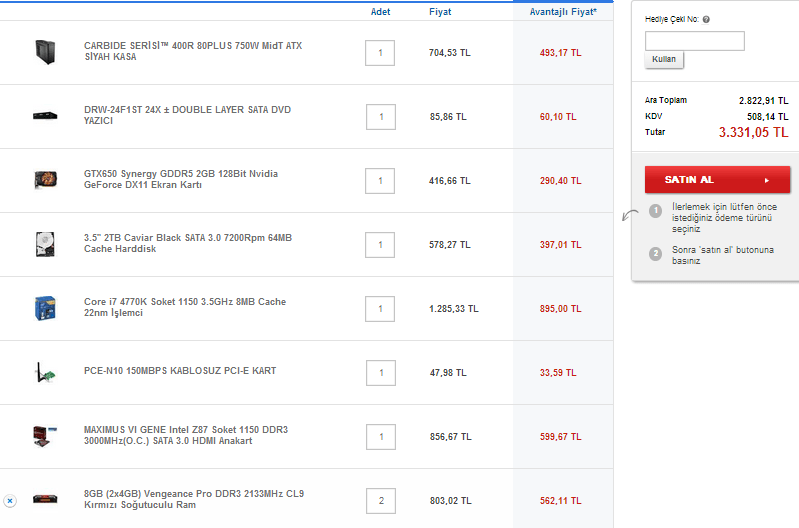This screenshot has width=799, height=528.
Task: Edit quantity field for the DVD writer
Action: [x=381, y=117]
